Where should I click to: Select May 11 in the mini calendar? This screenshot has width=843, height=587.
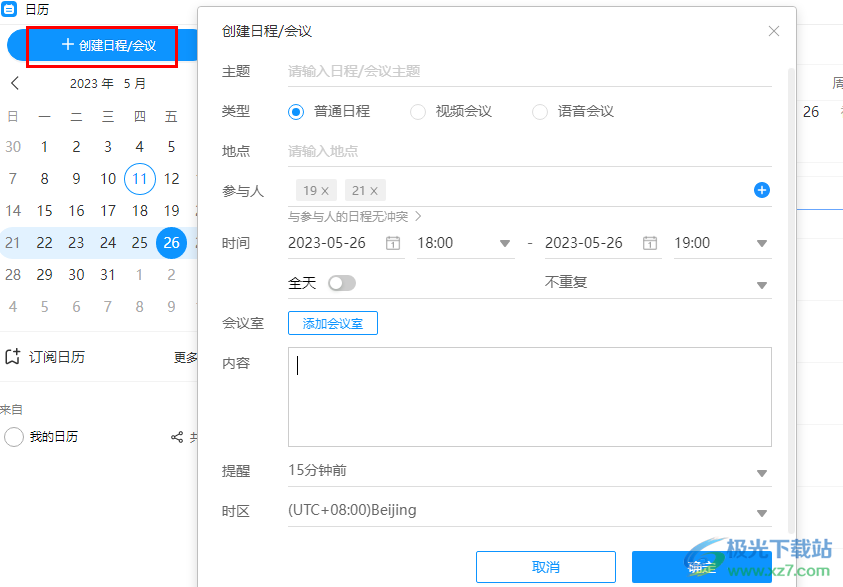point(140,179)
